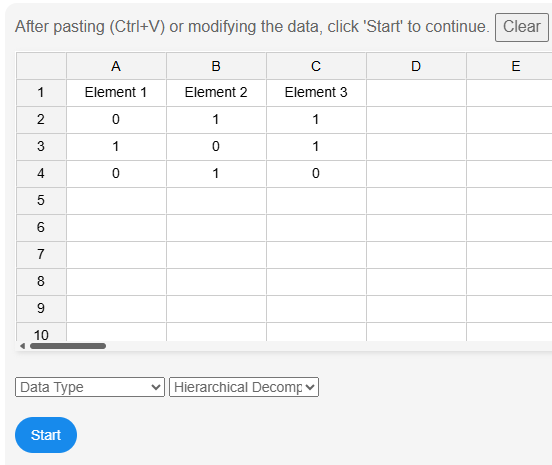Click cell A3 containing 1
Image resolution: width=552 pixels, height=465 pixels.
tap(116, 146)
